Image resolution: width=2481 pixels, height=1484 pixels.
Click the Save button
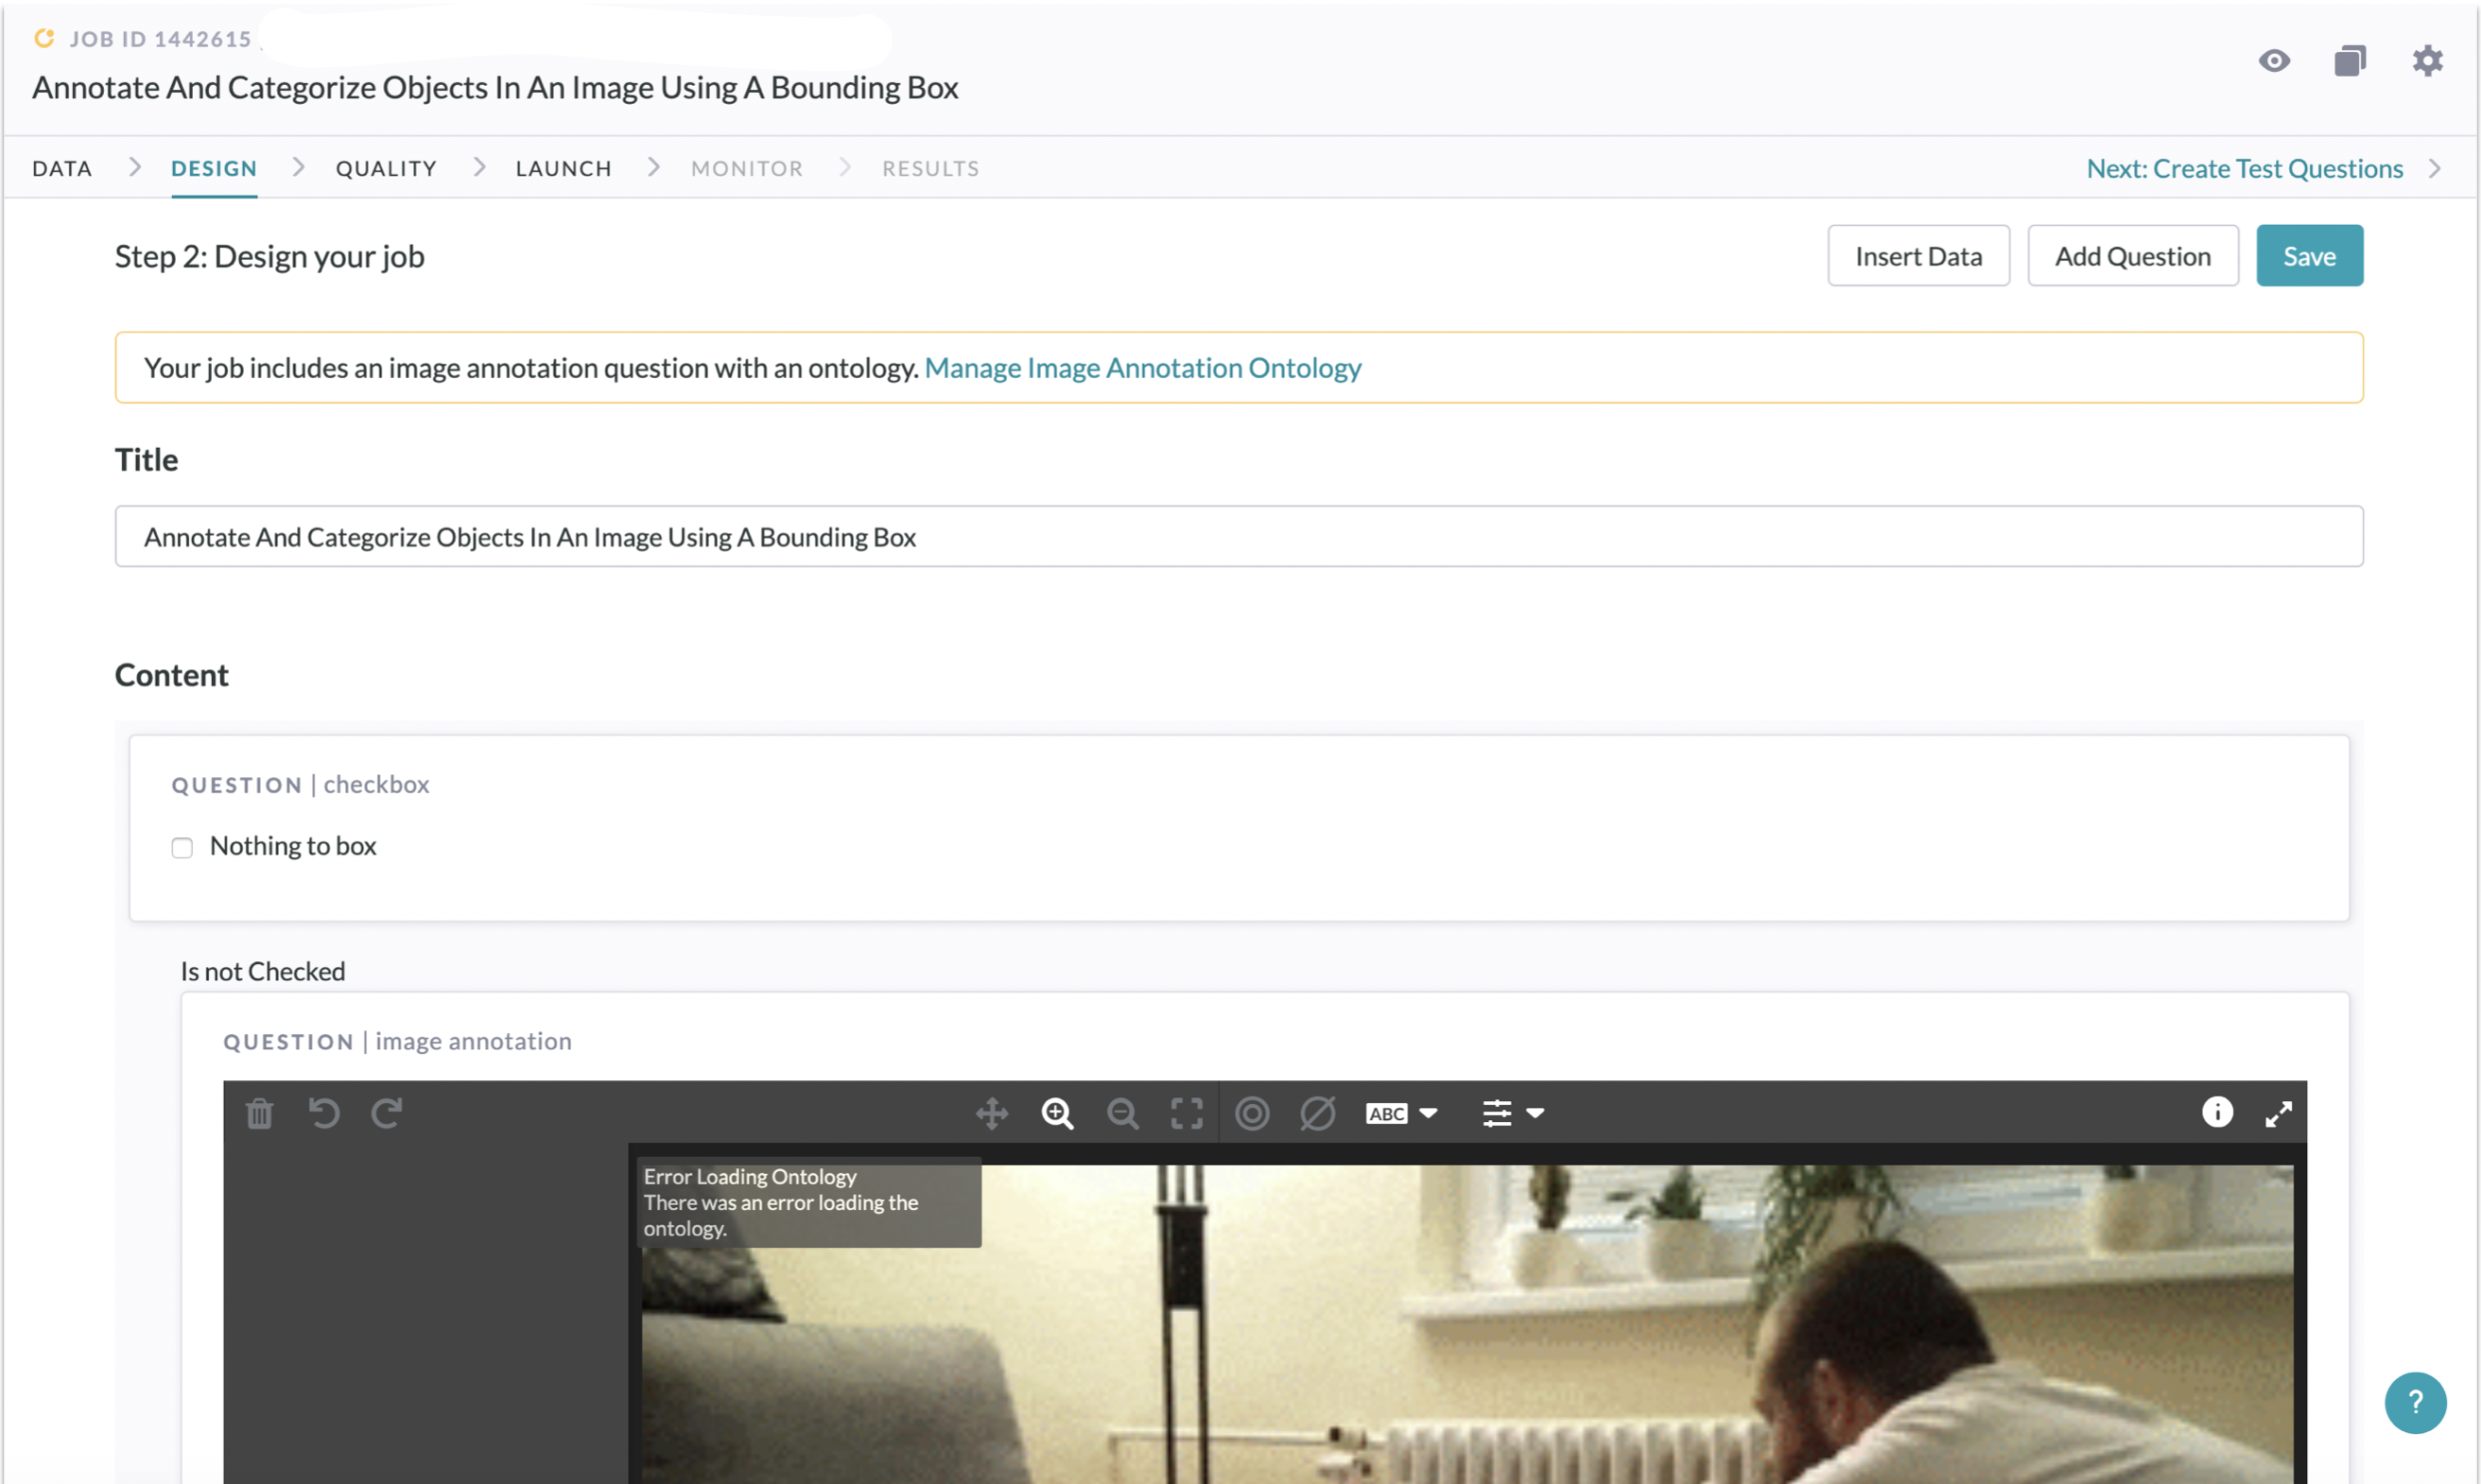(x=2308, y=256)
